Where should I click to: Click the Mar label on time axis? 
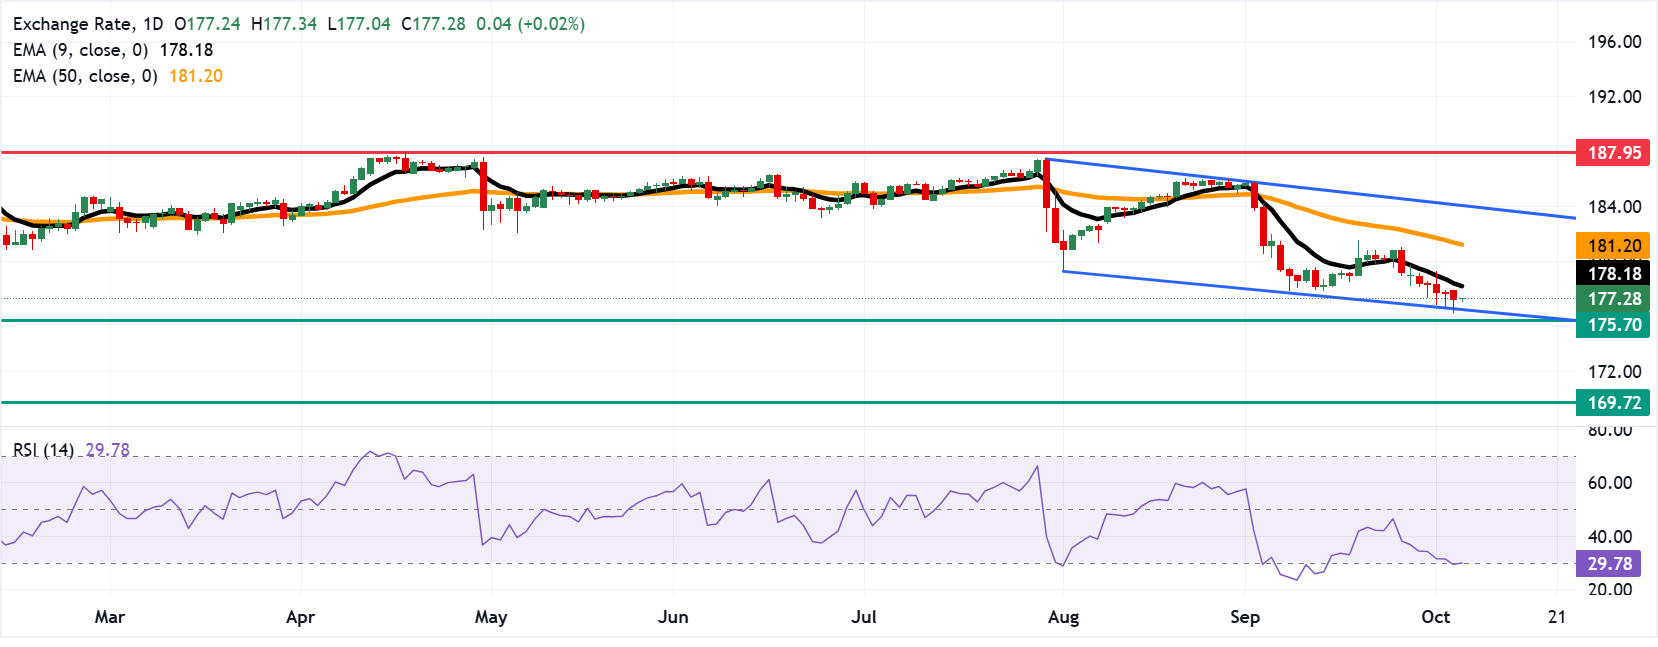coord(110,617)
